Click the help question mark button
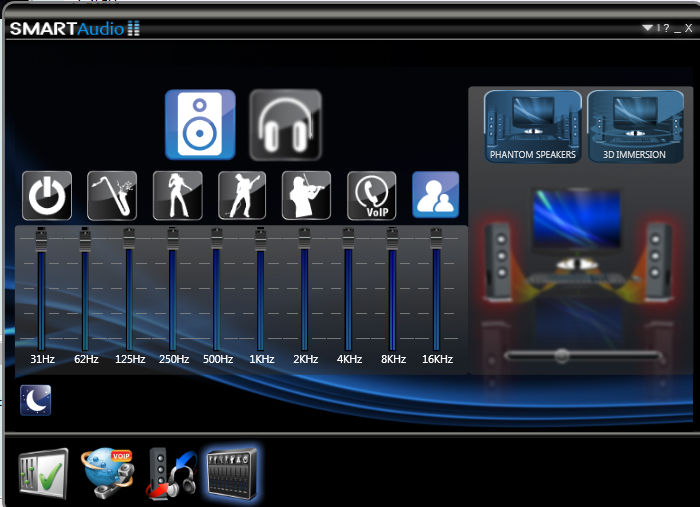 tap(667, 28)
